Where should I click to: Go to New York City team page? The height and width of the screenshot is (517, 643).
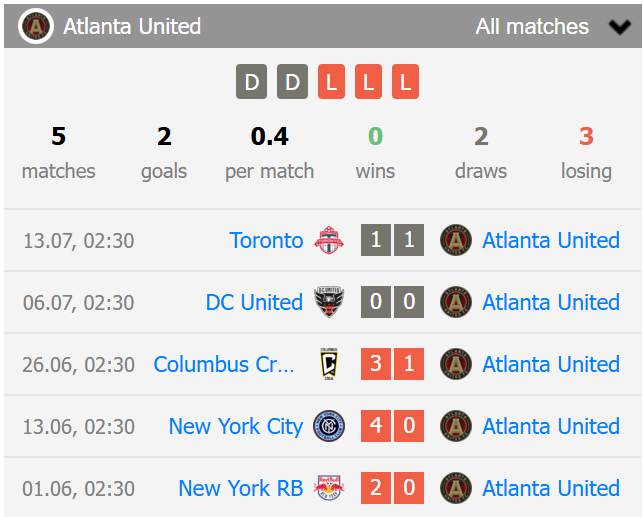pos(235,426)
